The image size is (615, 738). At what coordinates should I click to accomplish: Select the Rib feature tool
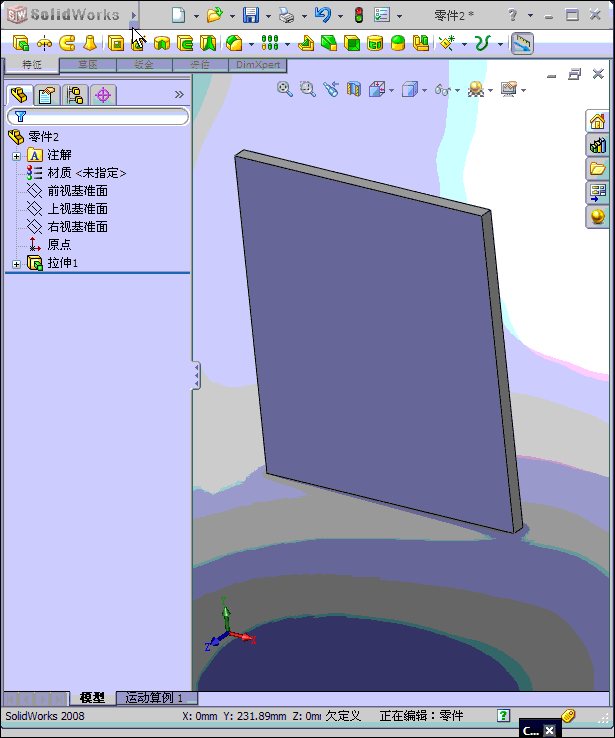[306, 43]
